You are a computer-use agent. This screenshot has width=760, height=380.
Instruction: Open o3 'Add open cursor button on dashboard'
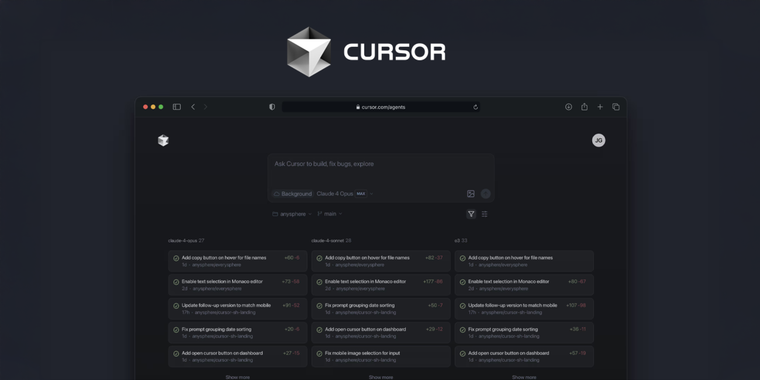(x=524, y=356)
